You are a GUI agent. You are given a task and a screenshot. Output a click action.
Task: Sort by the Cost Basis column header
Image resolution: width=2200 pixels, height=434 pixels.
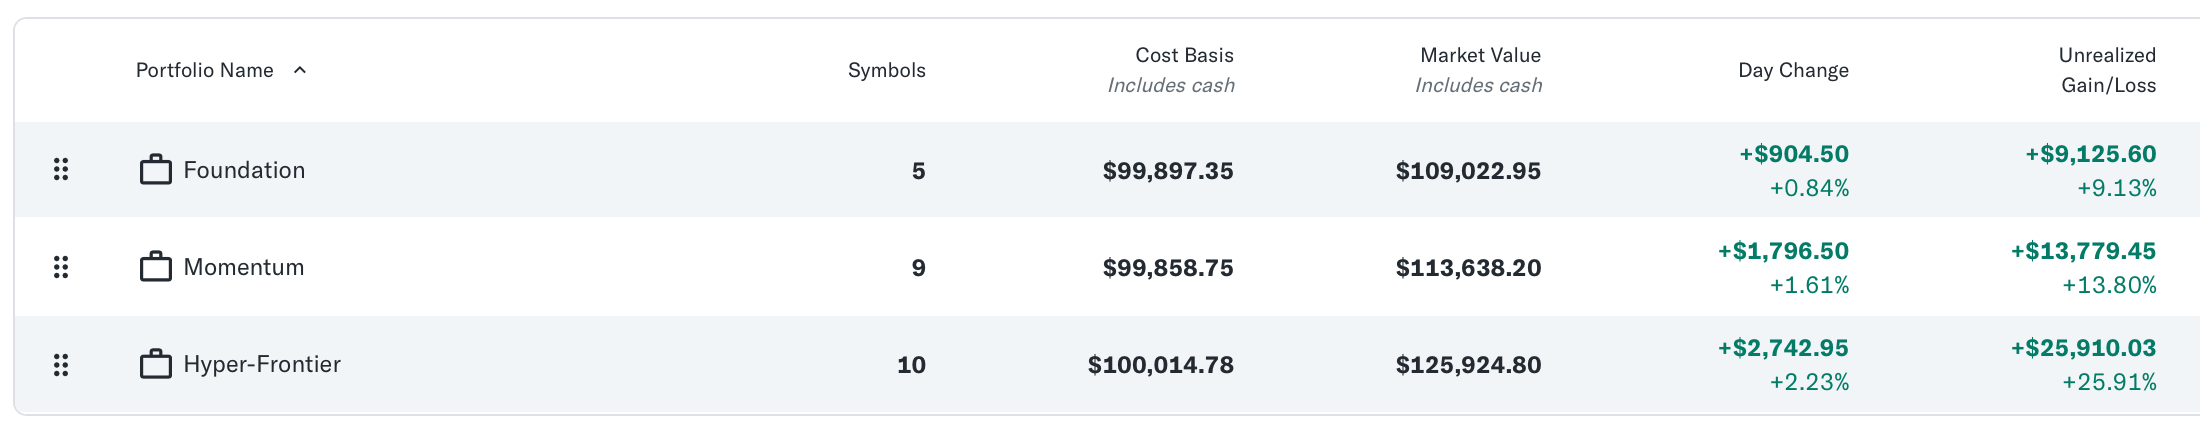(x=1184, y=55)
